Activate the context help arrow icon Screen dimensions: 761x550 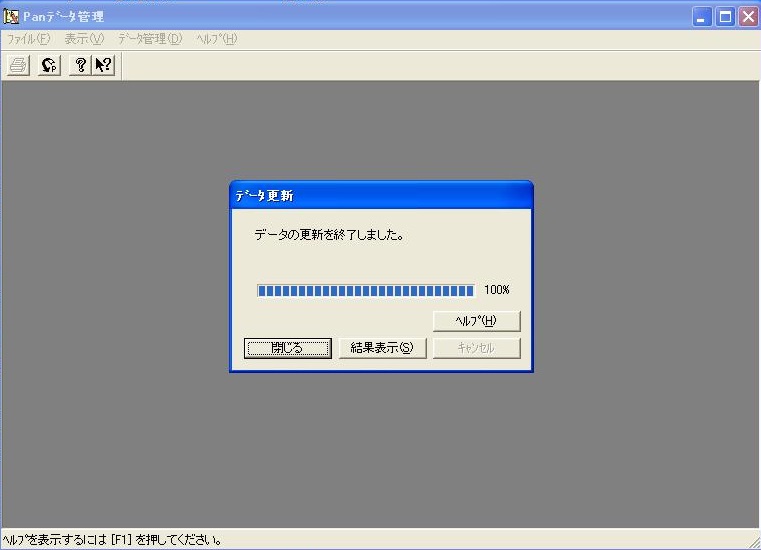coord(103,65)
